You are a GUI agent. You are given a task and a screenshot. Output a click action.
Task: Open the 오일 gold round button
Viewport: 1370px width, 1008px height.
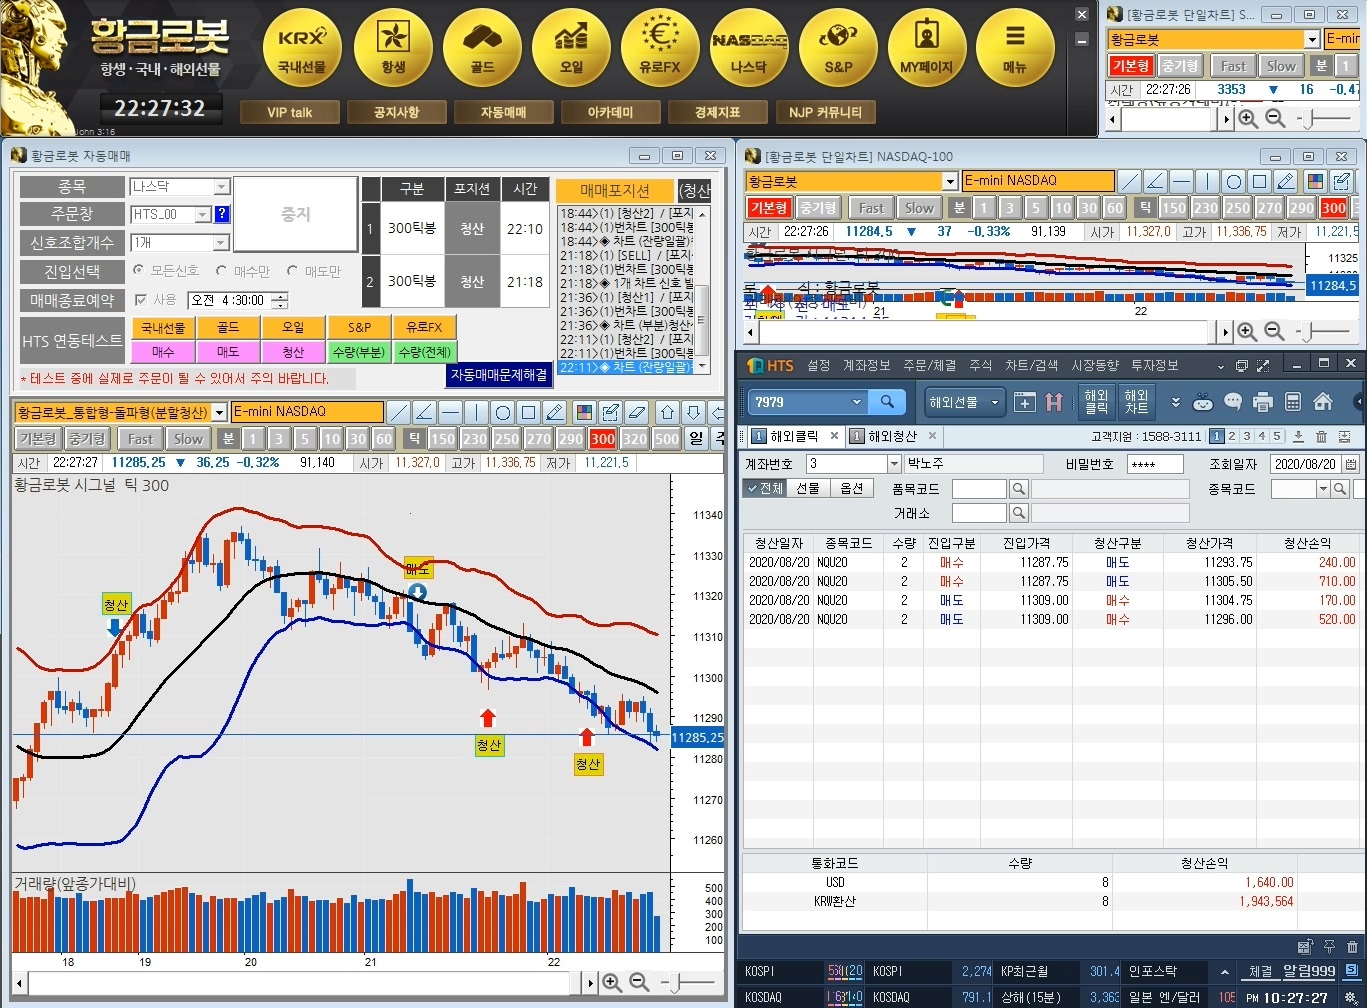pyautogui.click(x=571, y=48)
